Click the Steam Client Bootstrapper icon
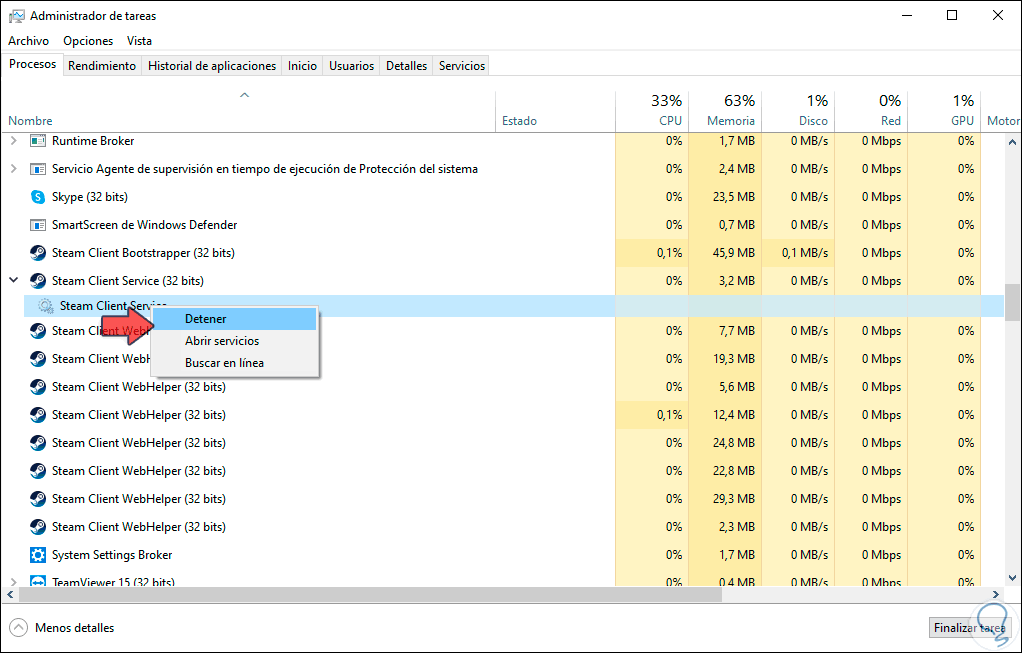The height and width of the screenshot is (653, 1022). click(x=38, y=253)
